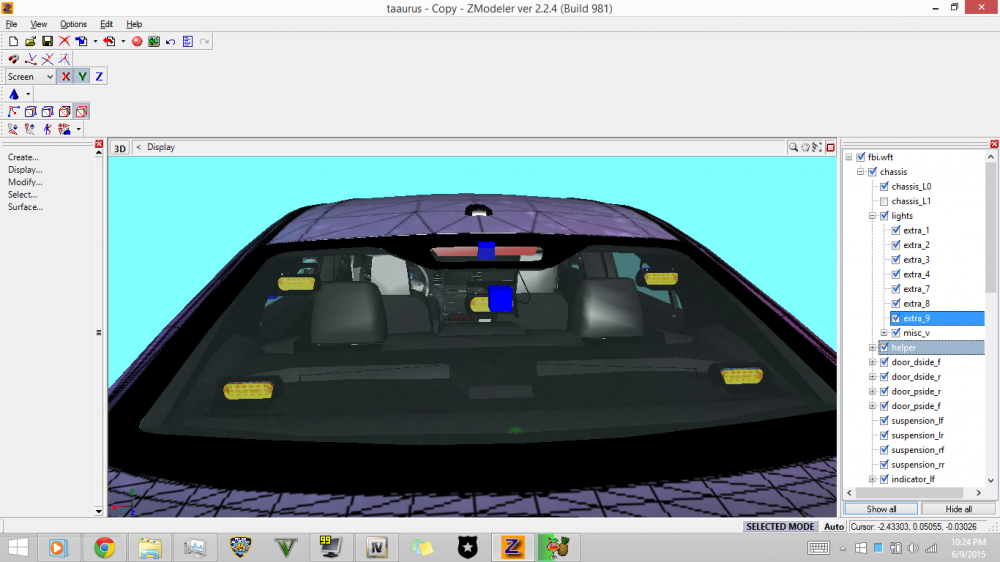Open a file using the folder icon
Screen dimensions: 1000x562
pyautogui.click(x=30, y=41)
